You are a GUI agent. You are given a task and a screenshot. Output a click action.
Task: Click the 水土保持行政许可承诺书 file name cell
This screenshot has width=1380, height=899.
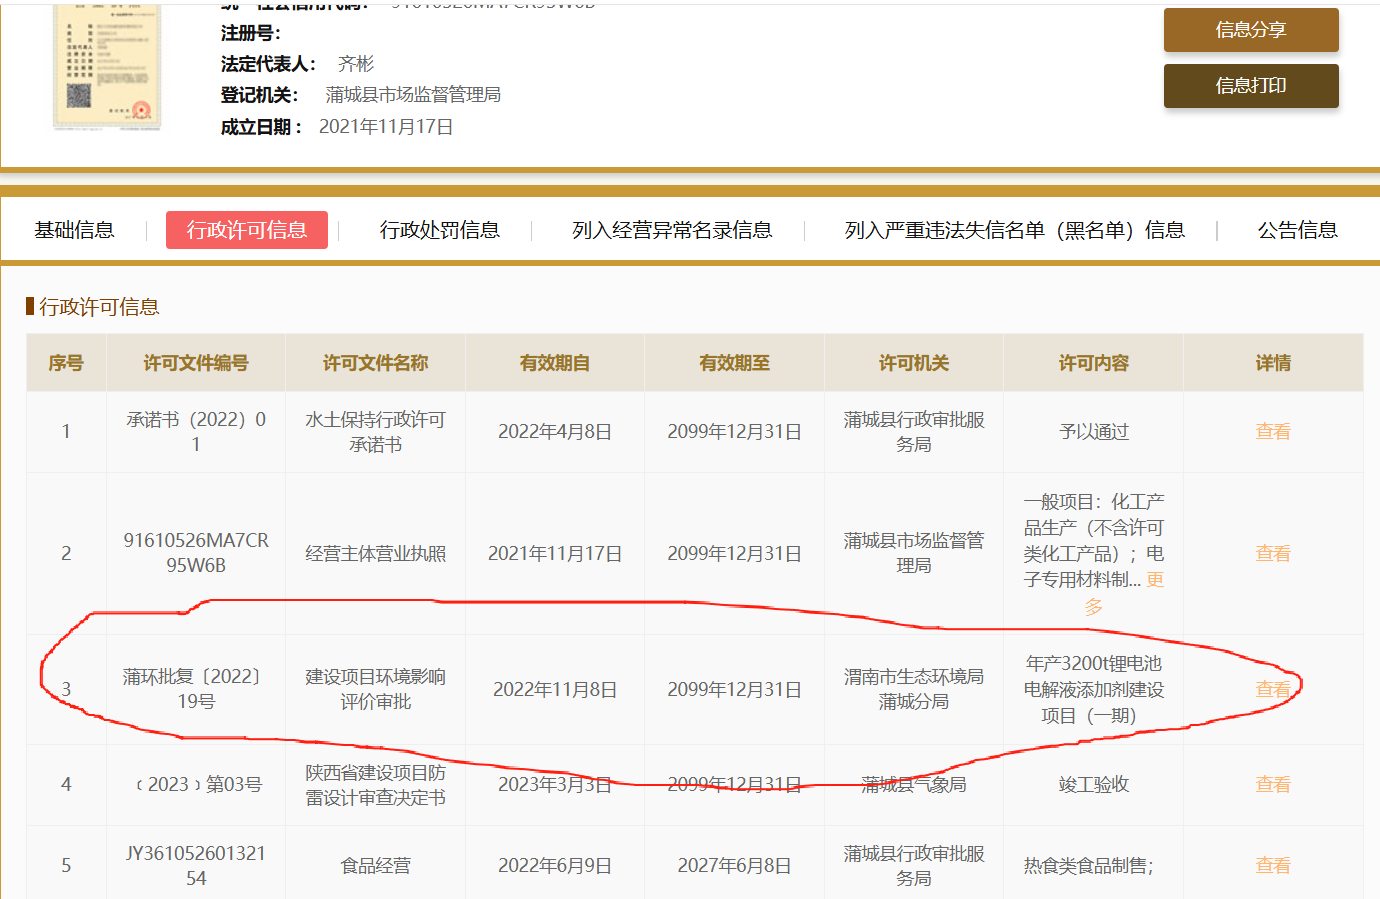pos(375,432)
